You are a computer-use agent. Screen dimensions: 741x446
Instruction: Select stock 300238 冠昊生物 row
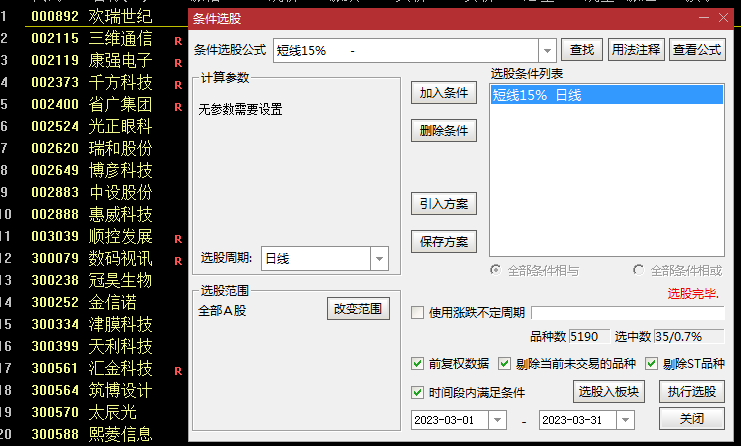pos(92,280)
